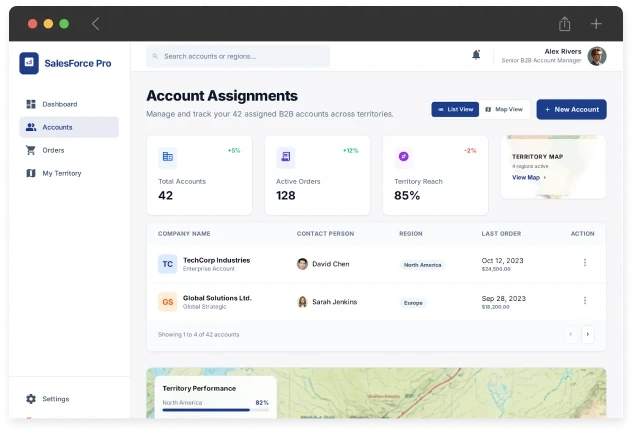Screen dimensions: 634x433
Task: Create a New Account
Action: [x=571, y=110]
